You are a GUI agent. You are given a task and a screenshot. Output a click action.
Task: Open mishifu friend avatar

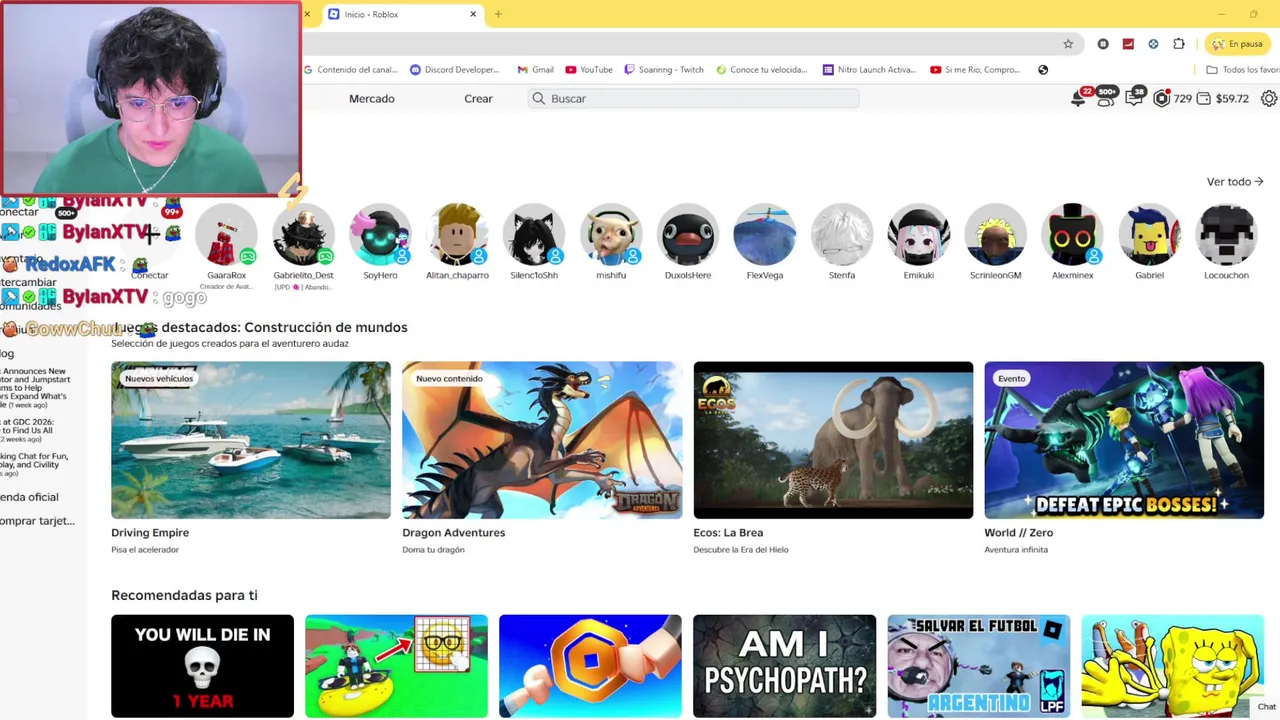pos(611,235)
